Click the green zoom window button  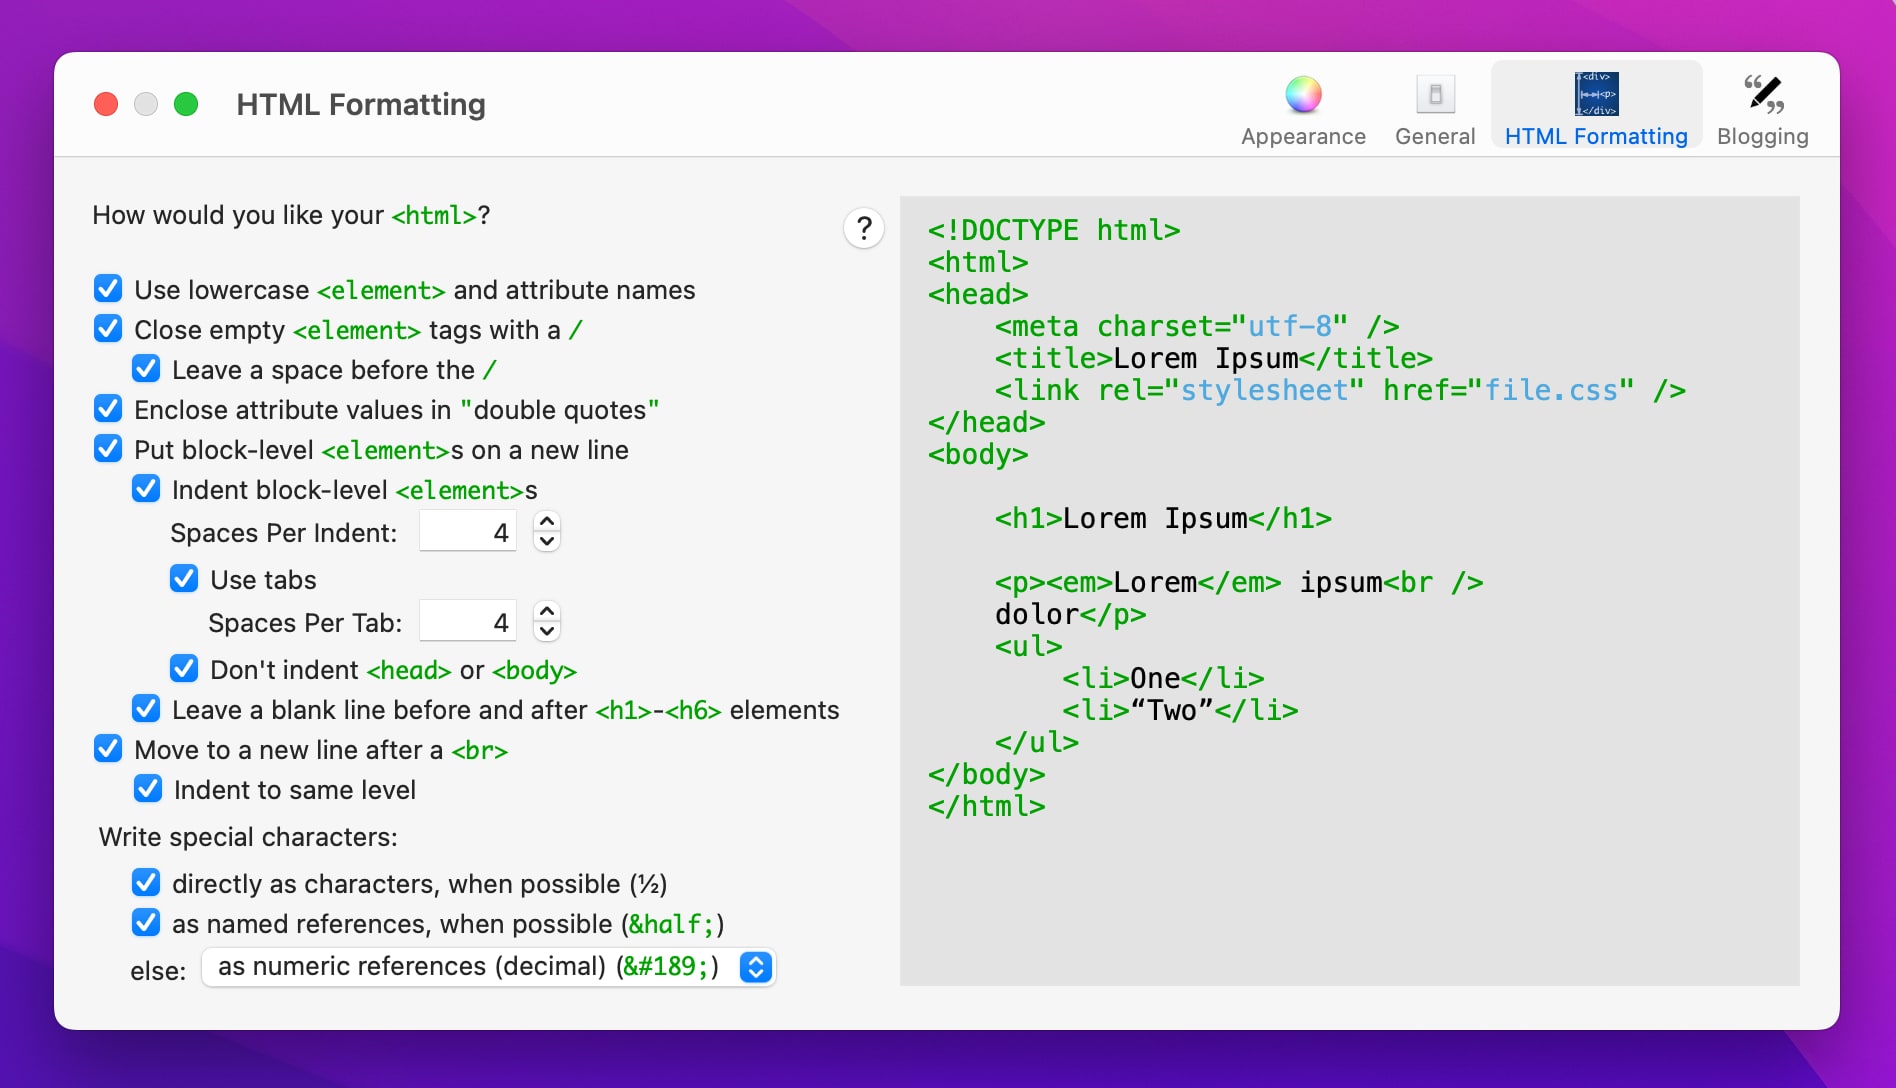click(x=186, y=104)
